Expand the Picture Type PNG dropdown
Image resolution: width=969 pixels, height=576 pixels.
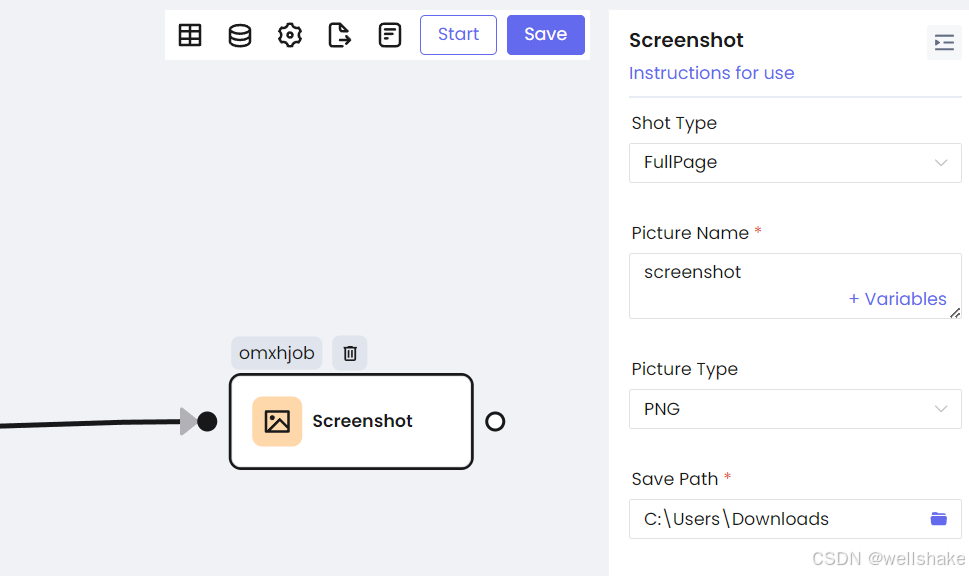pyautogui.click(x=795, y=409)
